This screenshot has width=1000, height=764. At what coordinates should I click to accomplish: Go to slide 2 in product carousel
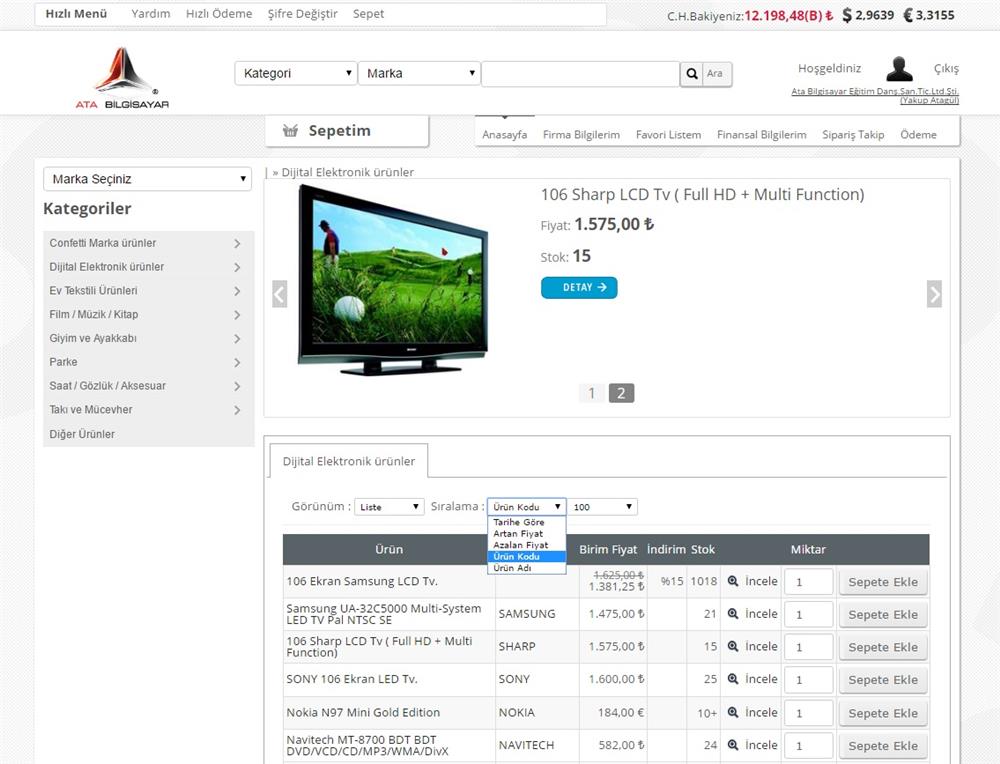621,393
